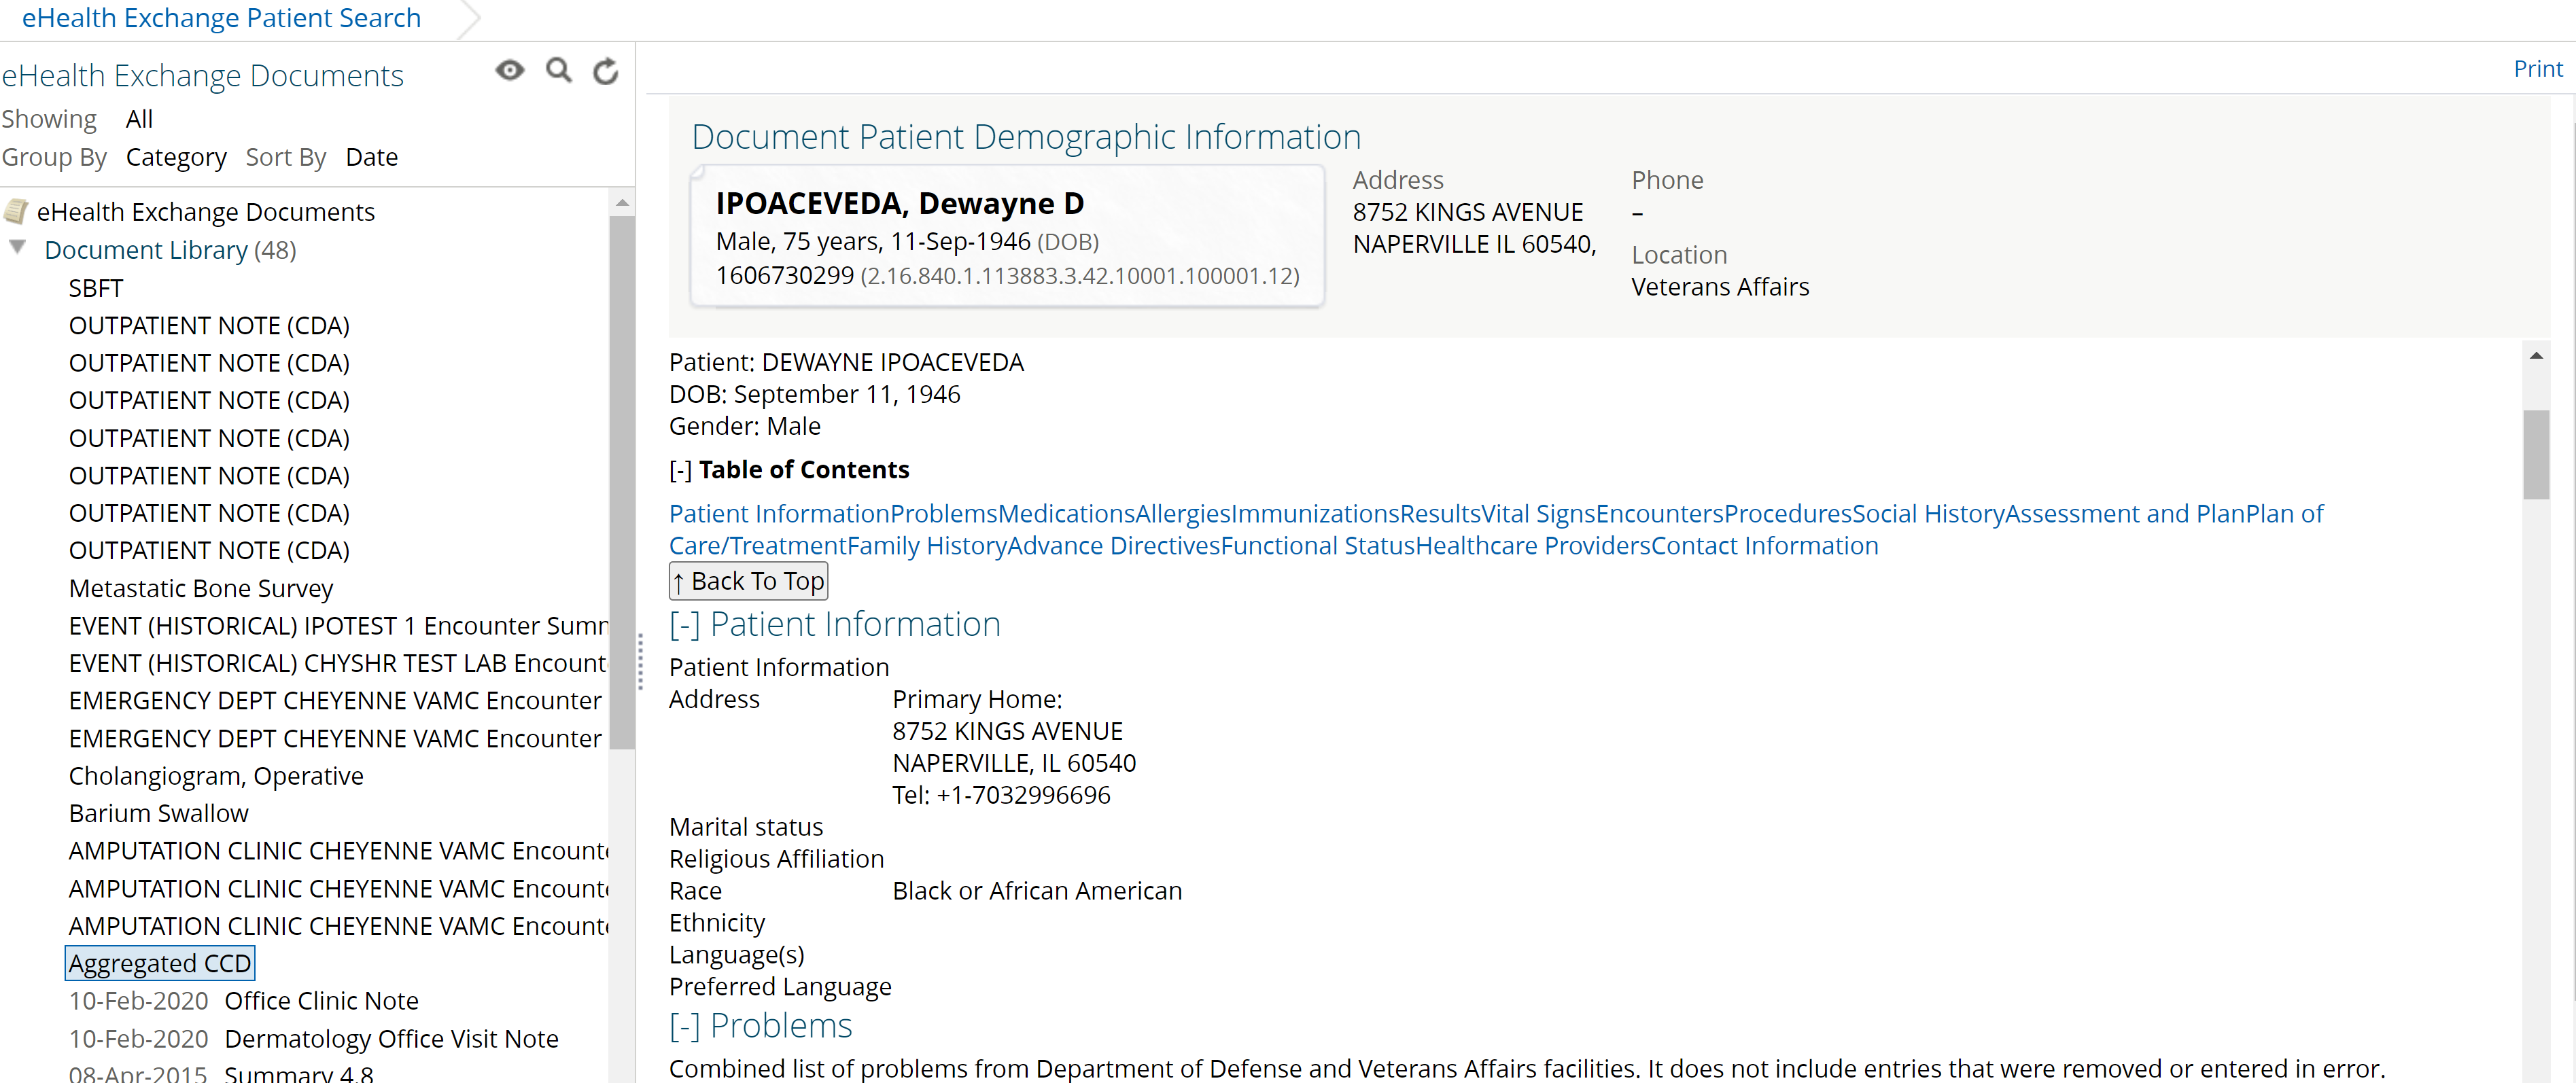This screenshot has height=1083, width=2576.
Task: Open eHealth Exchange Patient Search breadcrumb
Action: click(221, 18)
